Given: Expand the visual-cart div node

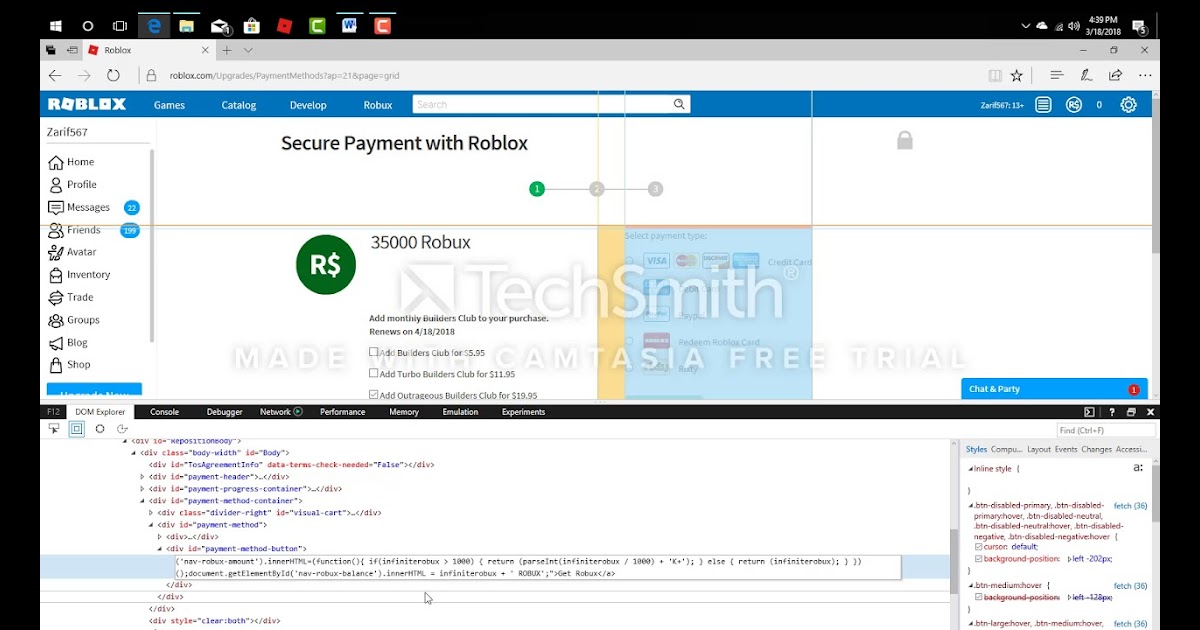Looking at the screenshot, I should [x=151, y=513].
